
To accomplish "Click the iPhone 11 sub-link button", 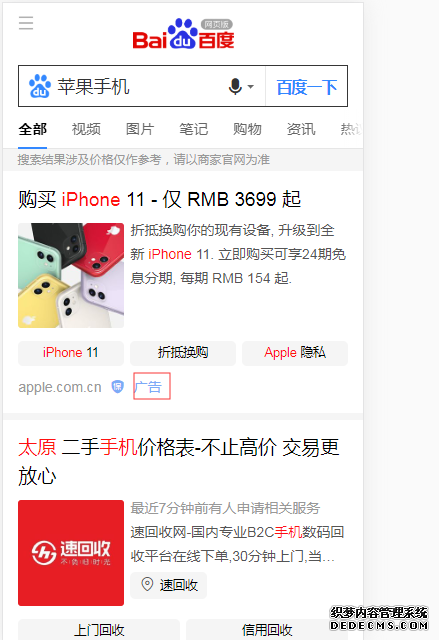I will [x=71, y=353].
